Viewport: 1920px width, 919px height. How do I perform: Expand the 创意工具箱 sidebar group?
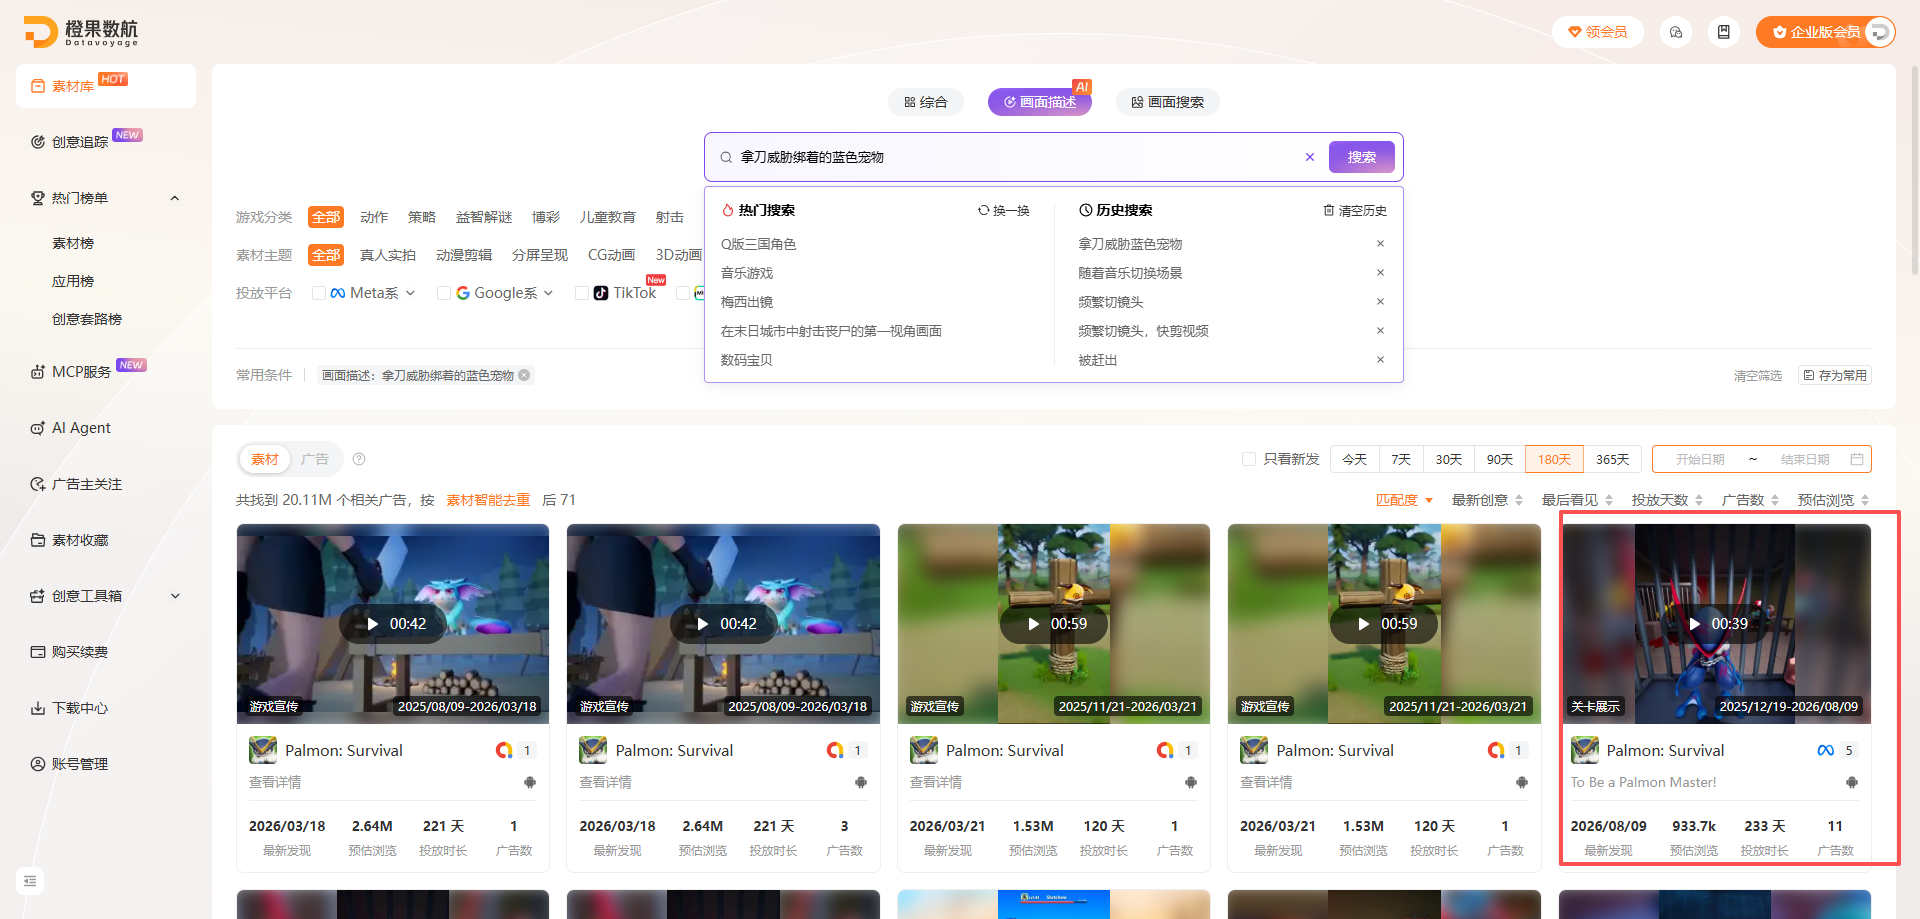(175, 596)
